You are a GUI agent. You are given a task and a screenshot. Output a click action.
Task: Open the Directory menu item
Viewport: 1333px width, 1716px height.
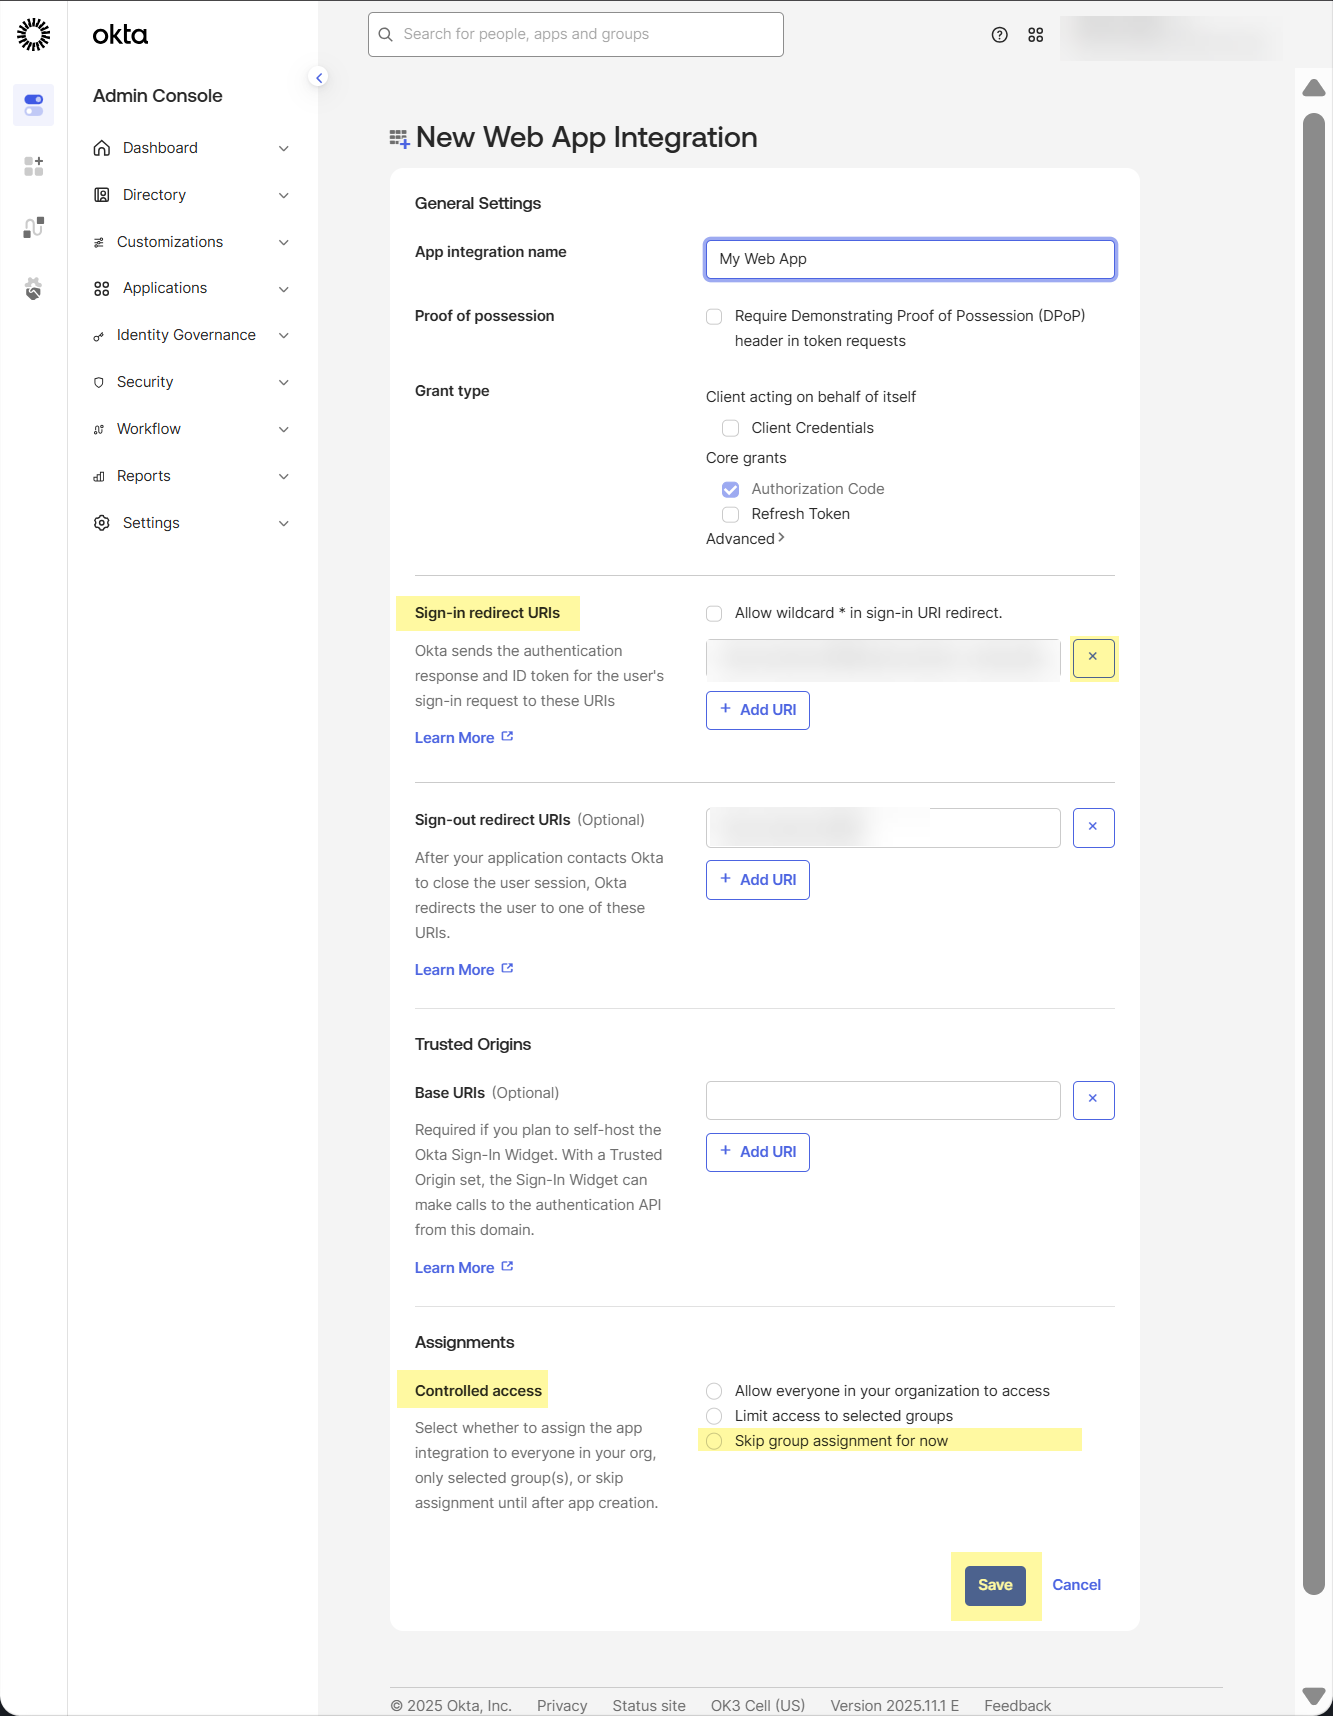click(x=154, y=195)
